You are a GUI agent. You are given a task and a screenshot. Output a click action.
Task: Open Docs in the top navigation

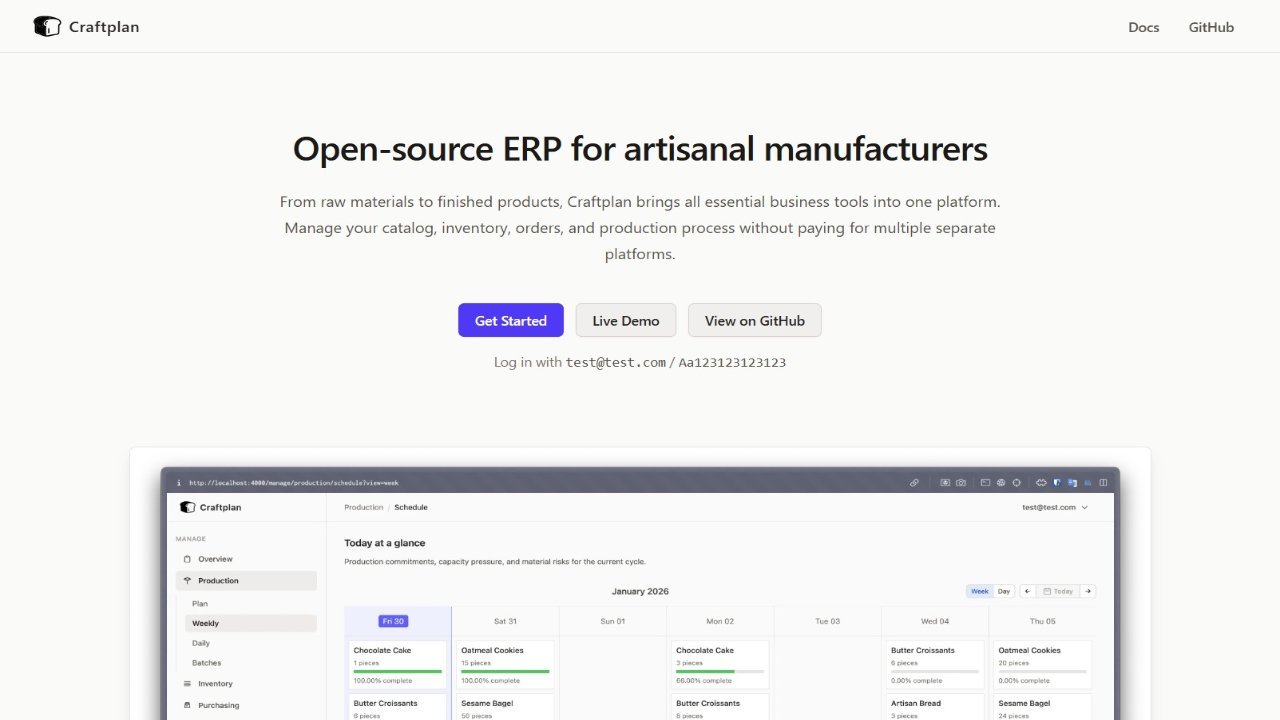pos(1144,27)
